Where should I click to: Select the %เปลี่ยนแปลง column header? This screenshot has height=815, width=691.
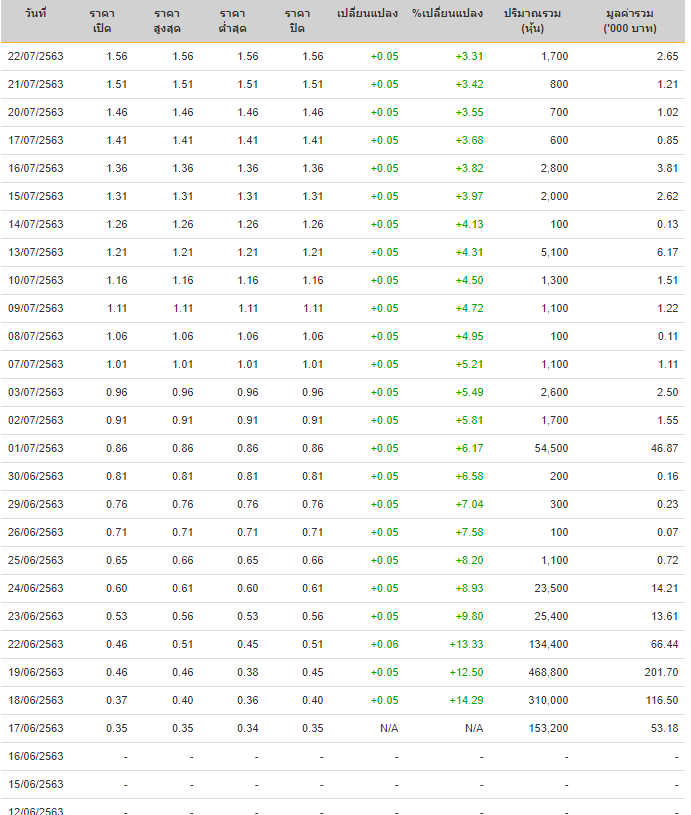pos(447,13)
